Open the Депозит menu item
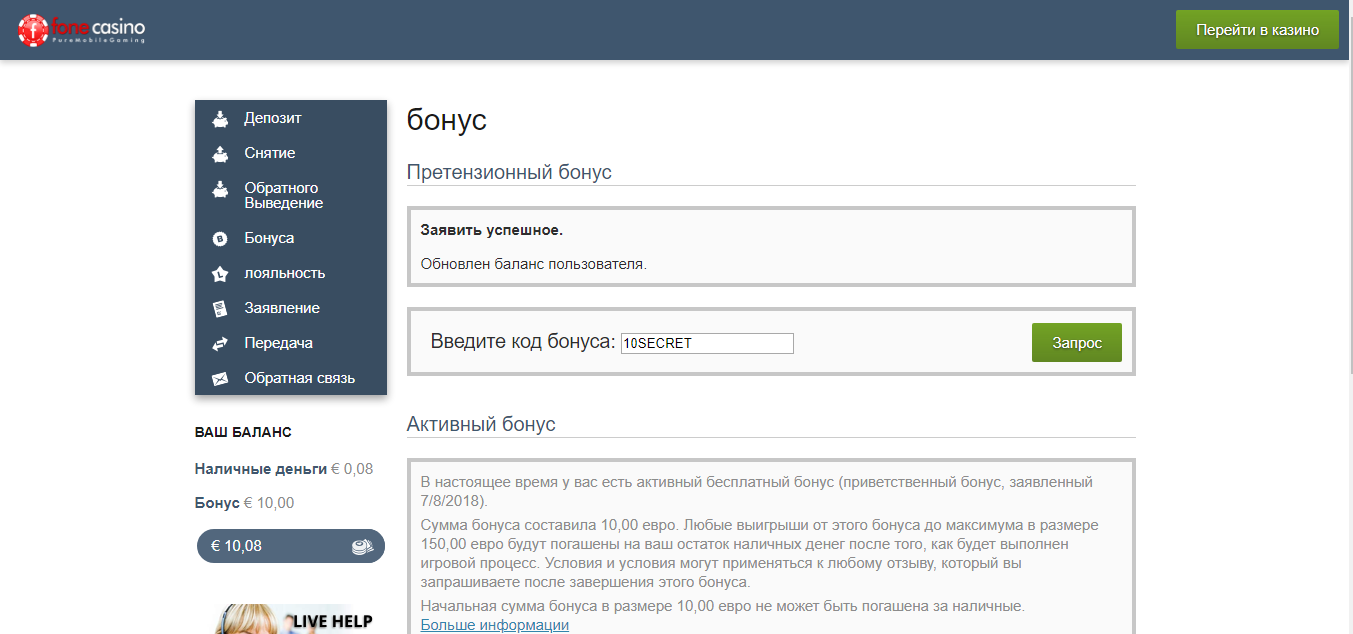This screenshot has height=634, width=1353. pos(272,118)
